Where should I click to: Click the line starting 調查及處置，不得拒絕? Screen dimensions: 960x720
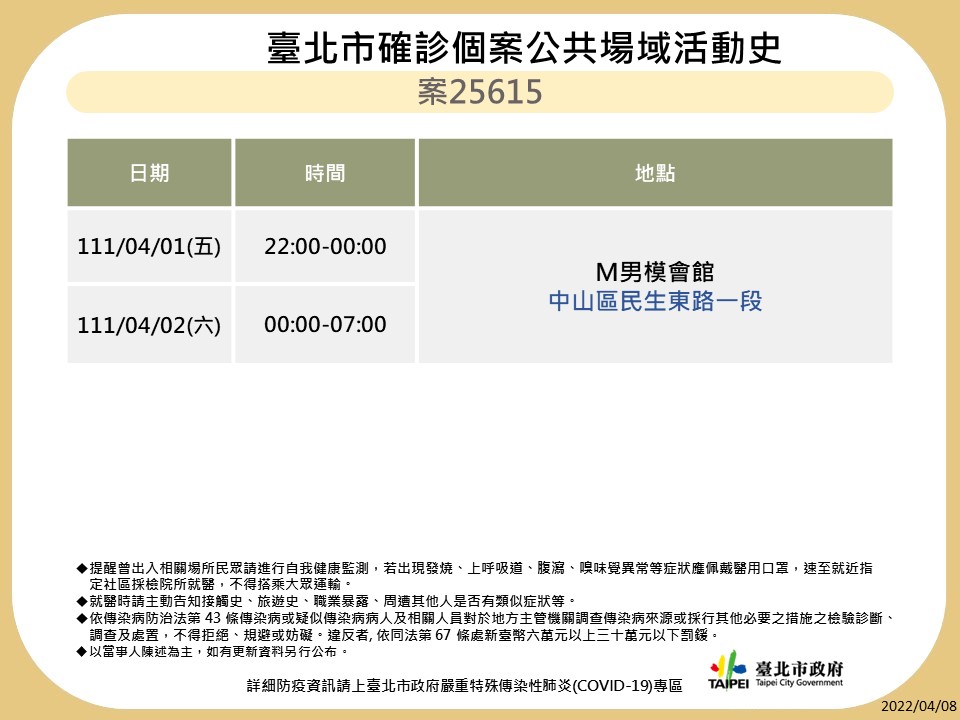pos(405,635)
